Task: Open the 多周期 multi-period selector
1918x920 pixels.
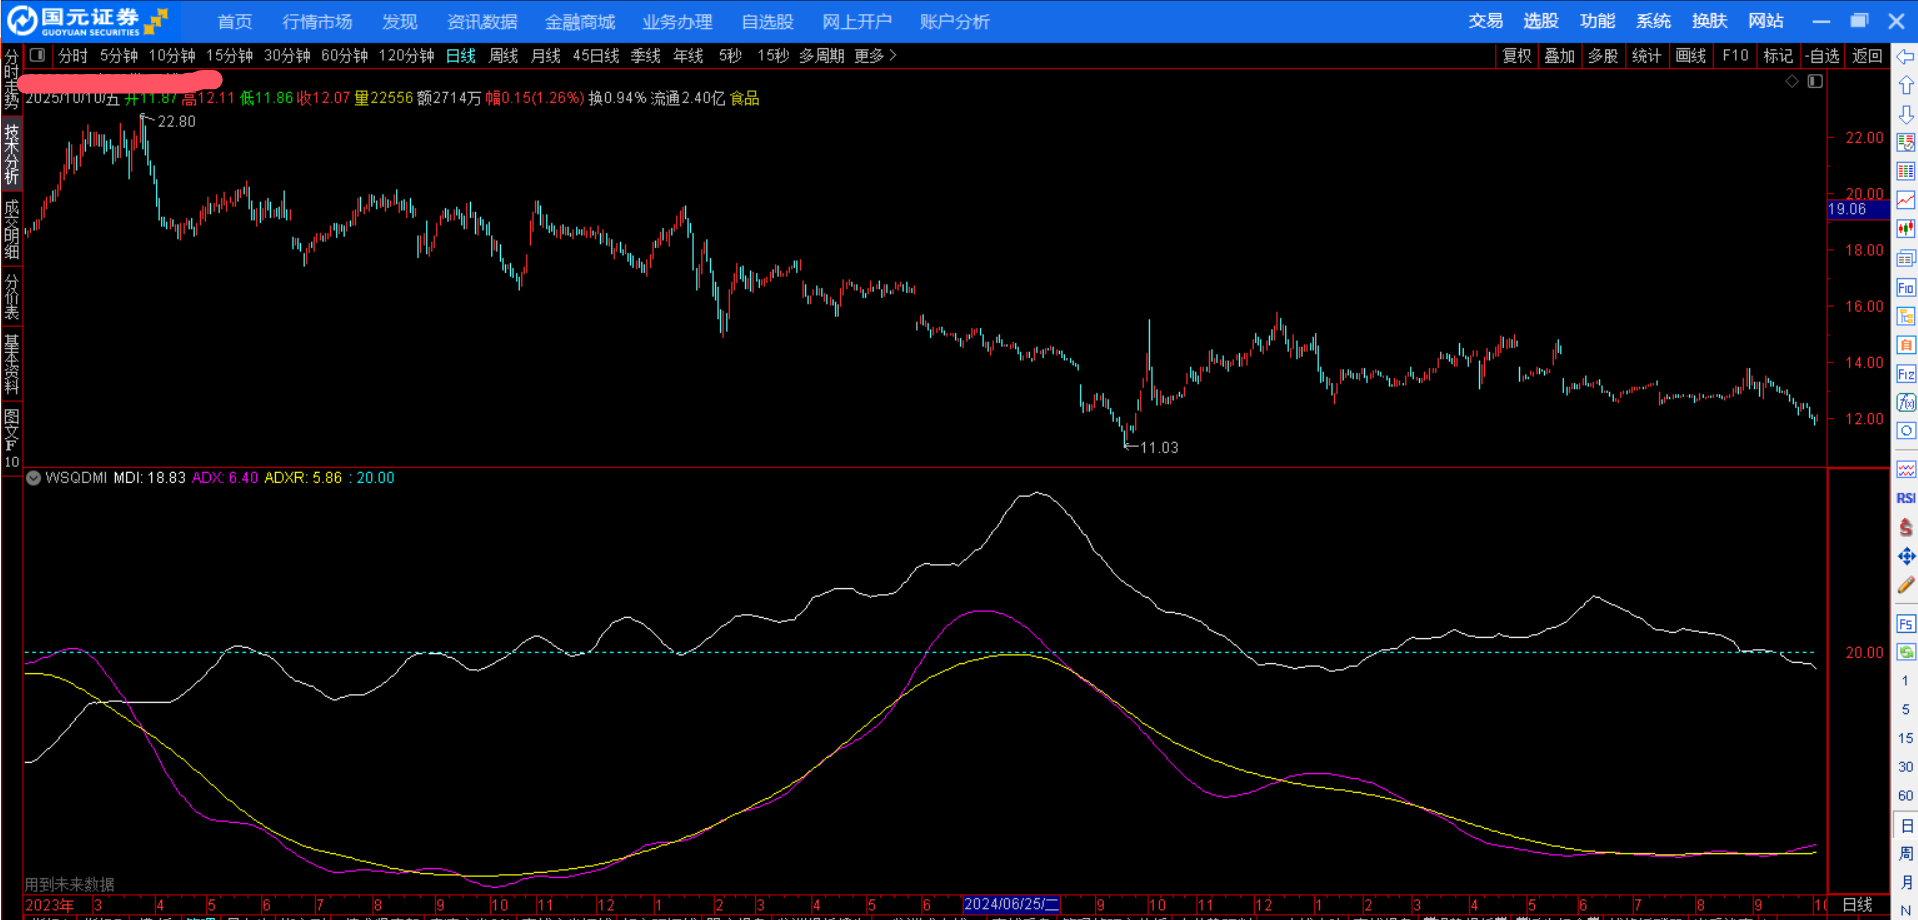Action: 821,56
